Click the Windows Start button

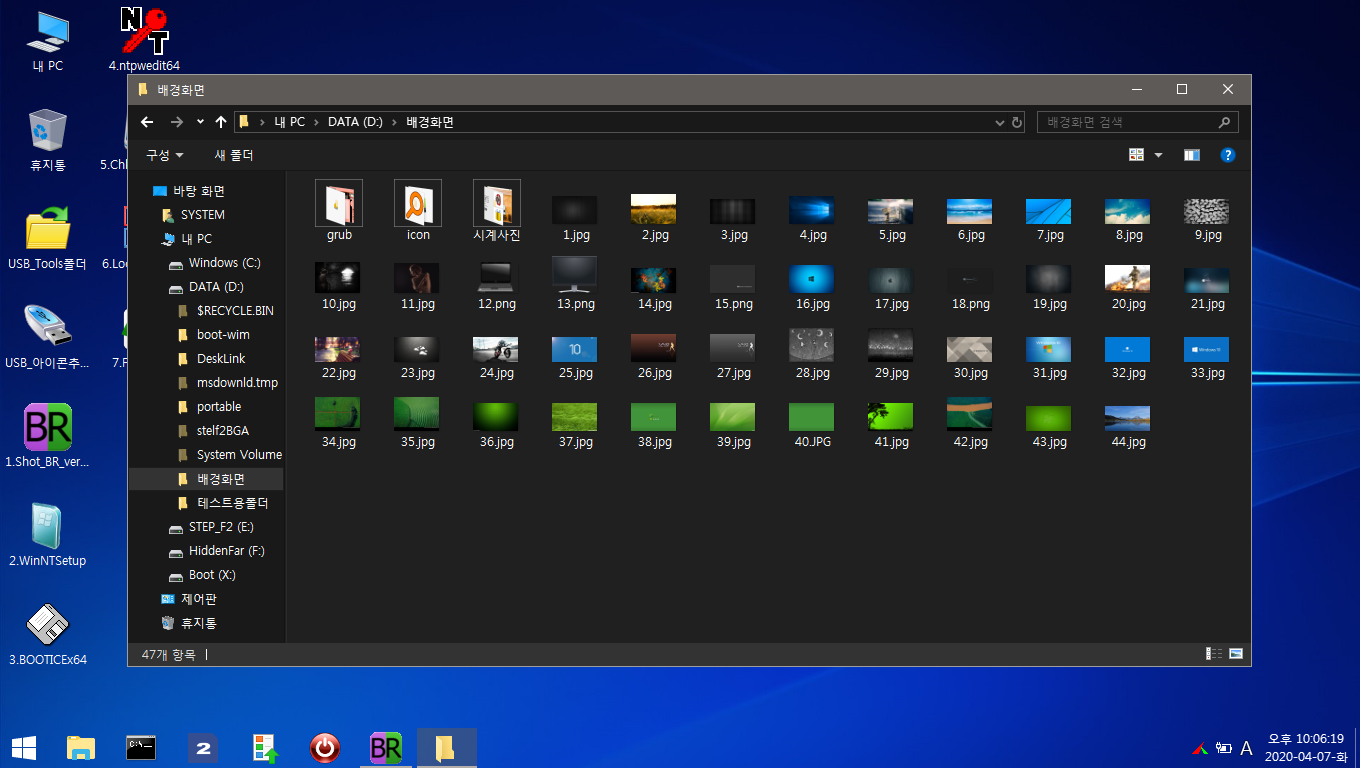tap(23, 747)
